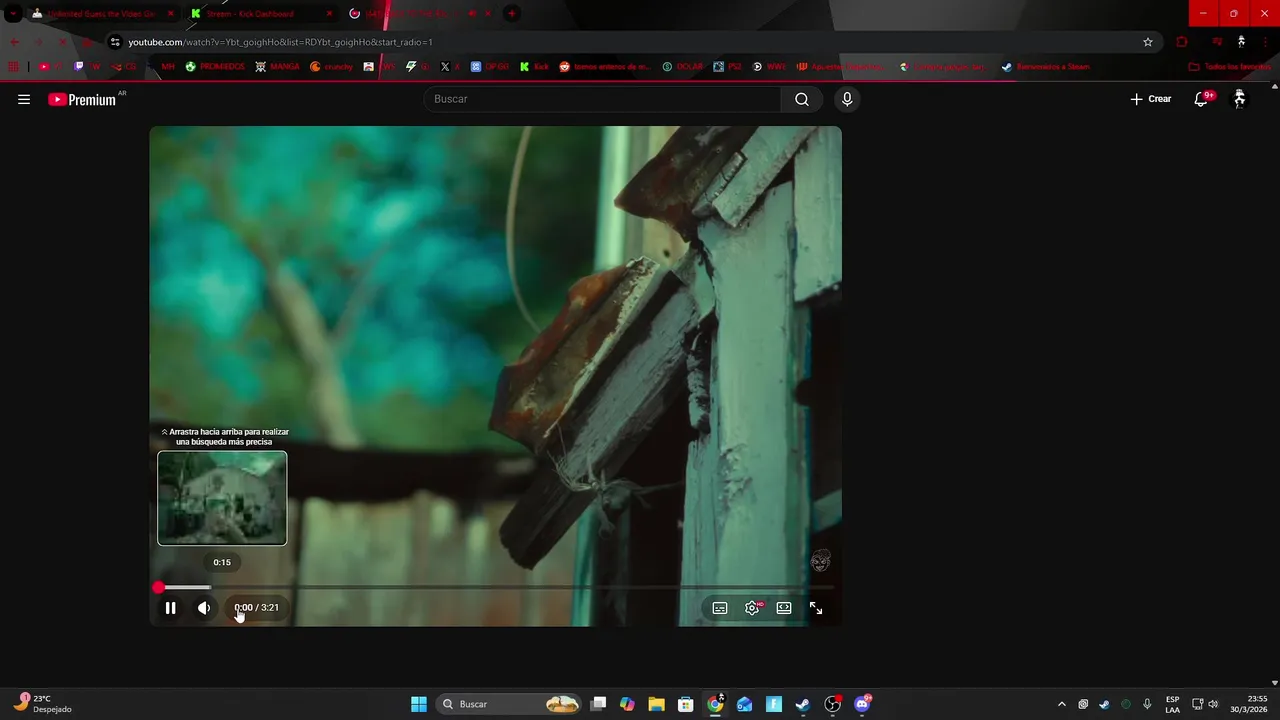Open Discord from the taskbar

click(x=862, y=704)
